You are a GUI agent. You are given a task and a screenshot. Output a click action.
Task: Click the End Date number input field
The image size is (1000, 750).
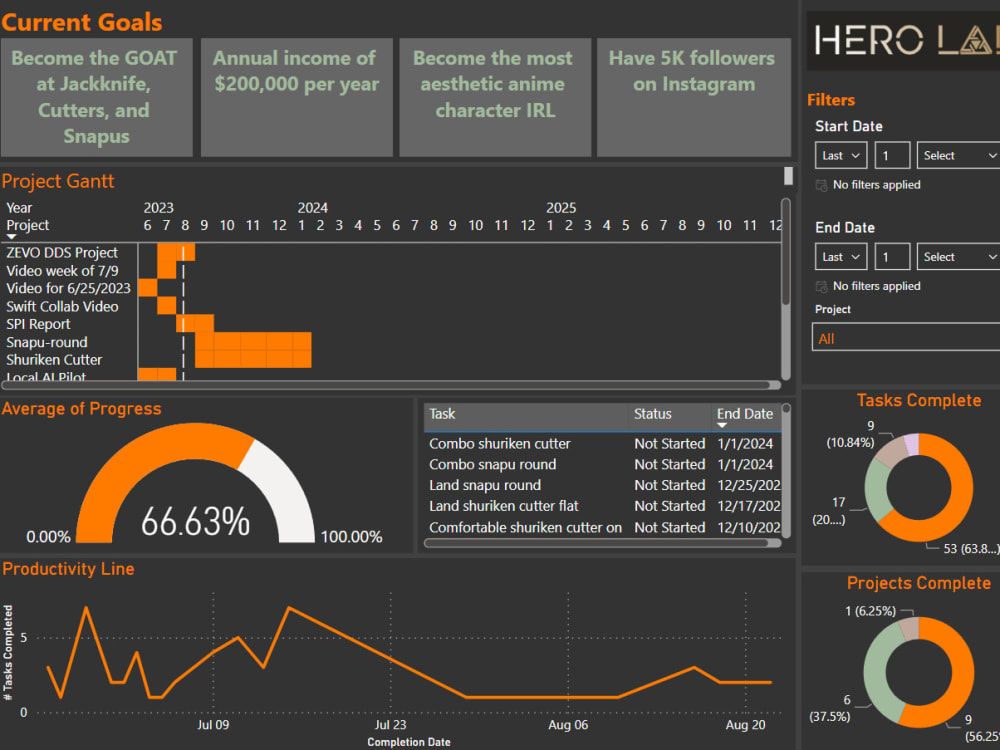(892, 257)
